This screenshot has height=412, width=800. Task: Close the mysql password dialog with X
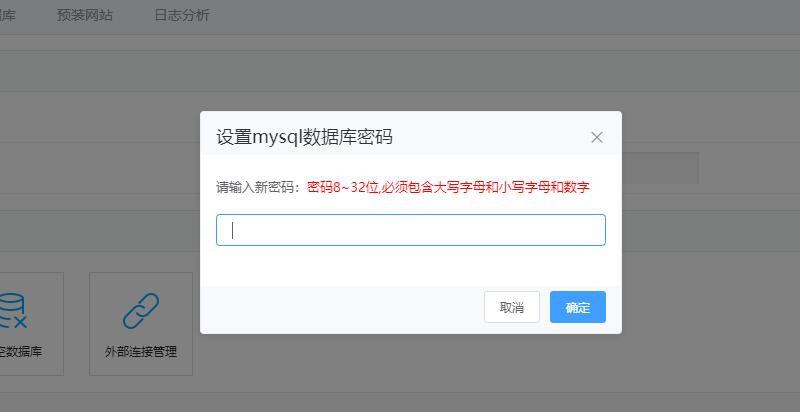point(597,138)
